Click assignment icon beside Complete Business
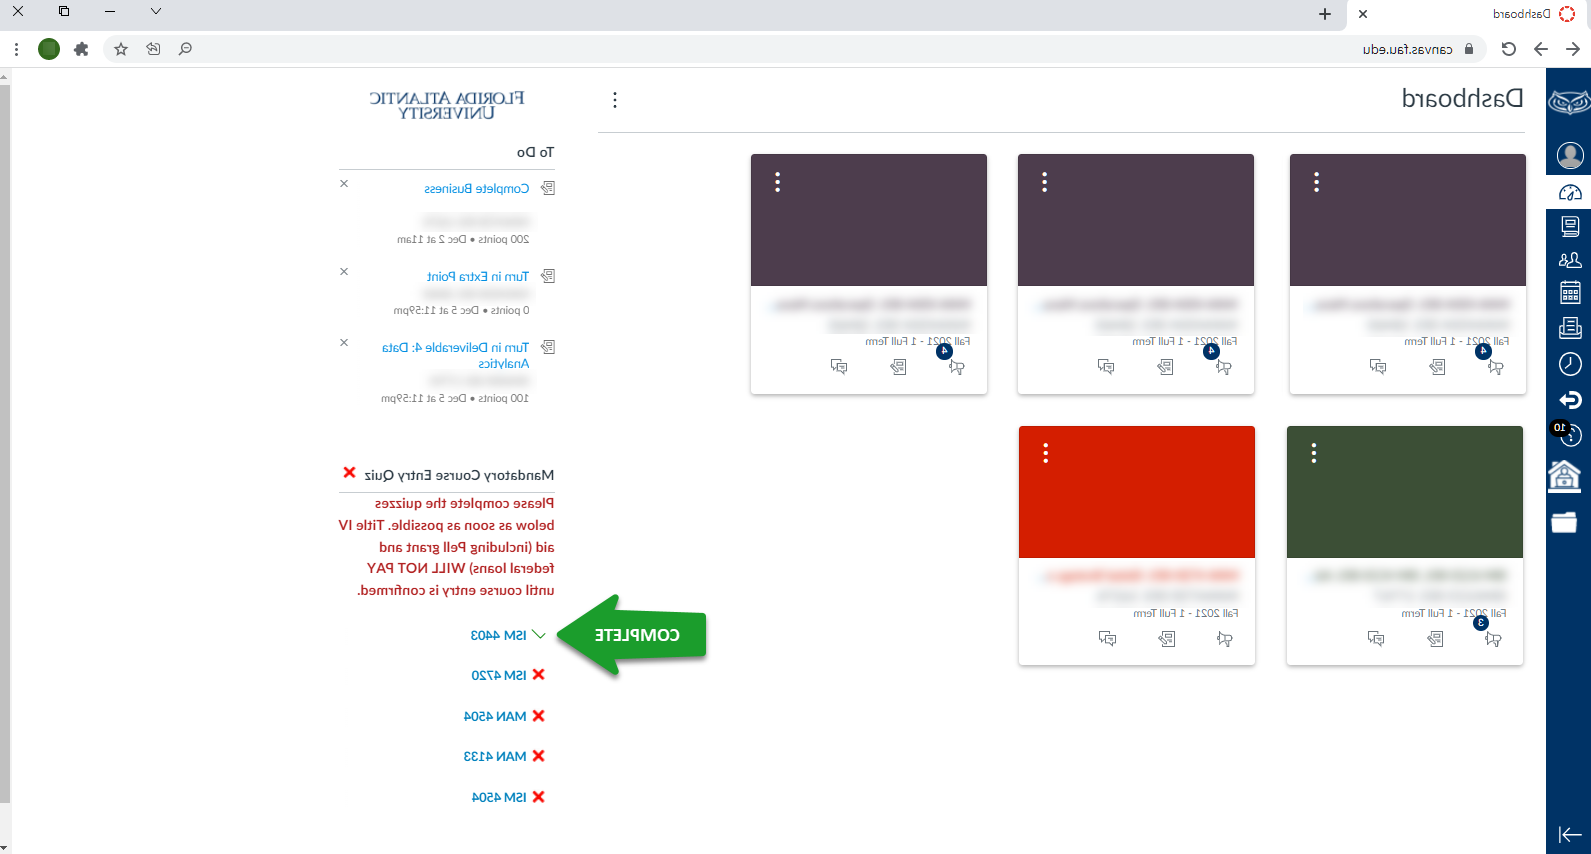This screenshot has height=854, width=1591. [x=548, y=188]
